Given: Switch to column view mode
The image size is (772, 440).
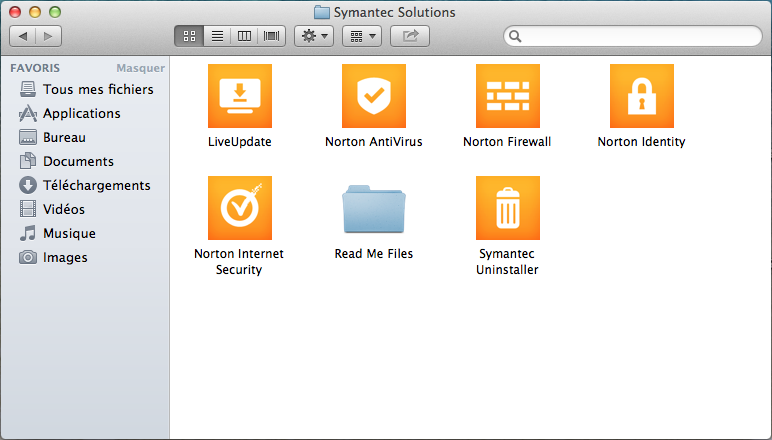Looking at the screenshot, I should 244,36.
